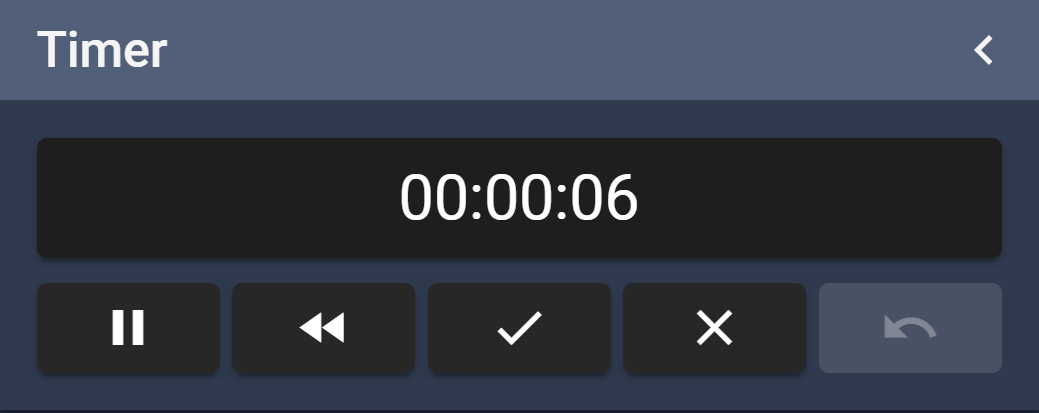The width and height of the screenshot is (1039, 413).
Task: Stop counting with the two-bar button
Action: click(x=128, y=328)
